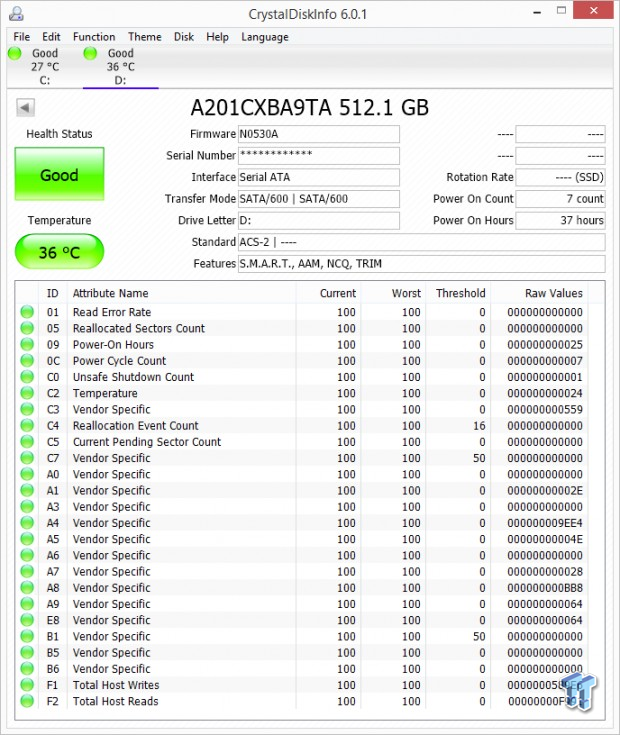The width and height of the screenshot is (620, 735).
Task: Click threshold value 16 in C4 row
Action: [x=479, y=426]
